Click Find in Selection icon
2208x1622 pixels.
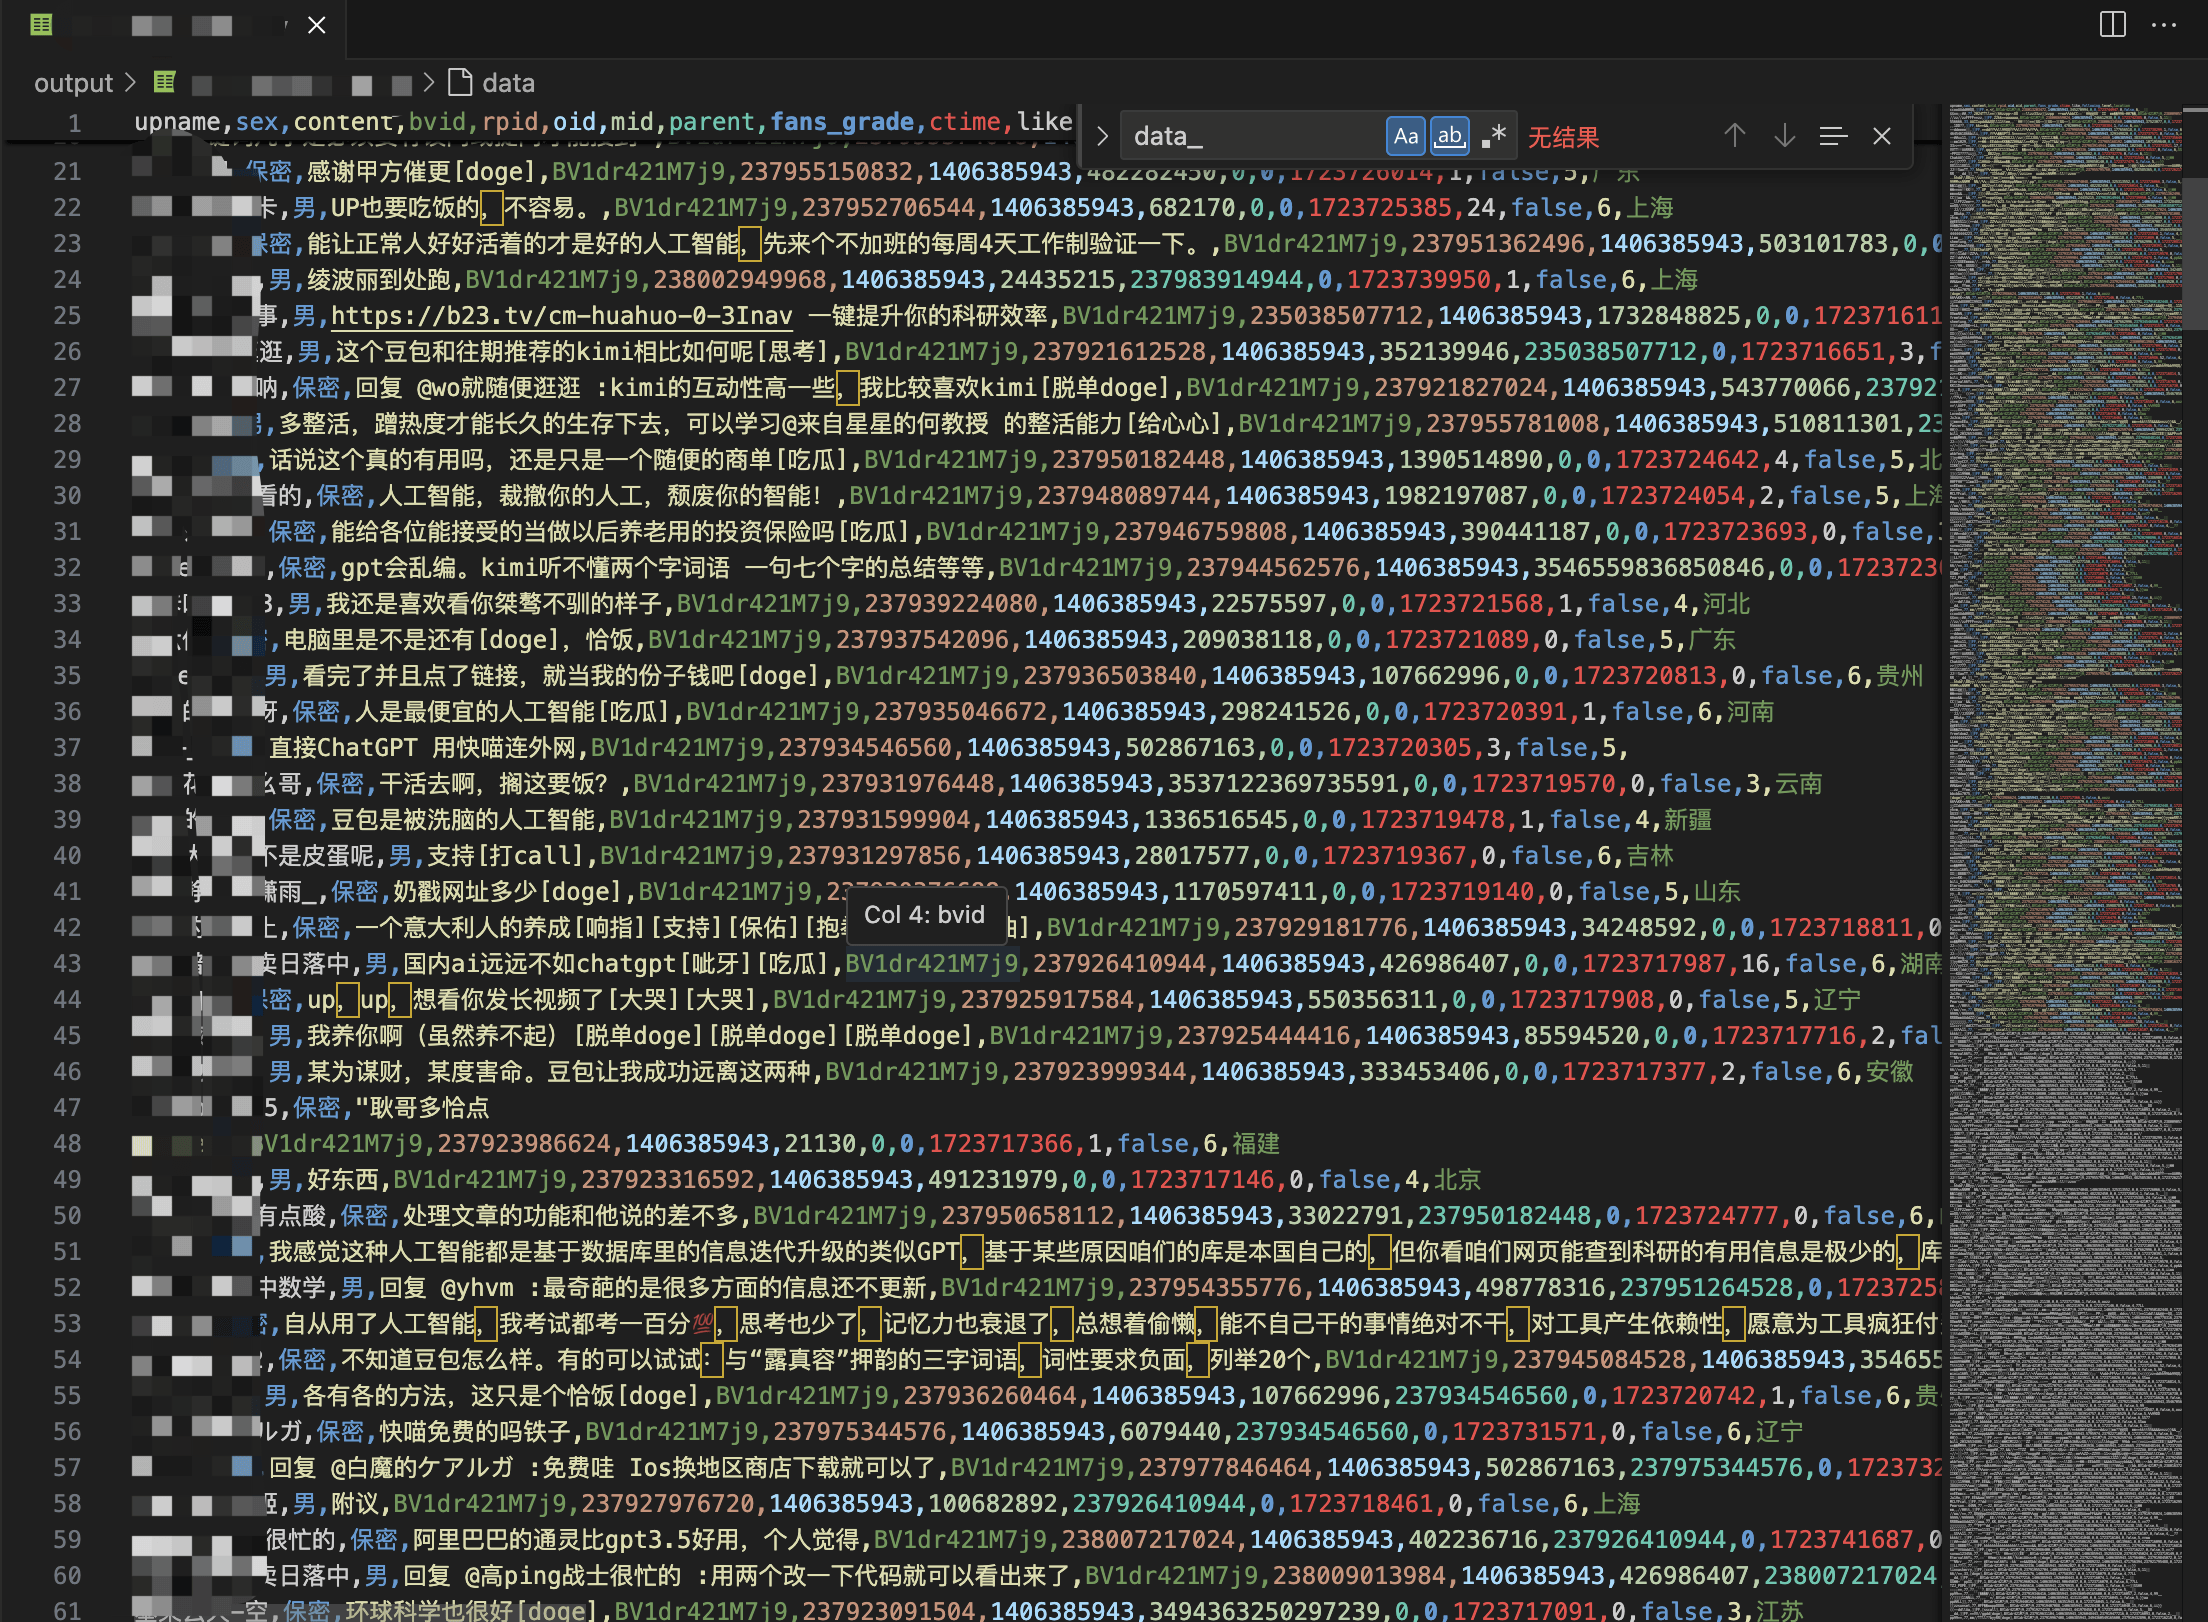(1833, 136)
